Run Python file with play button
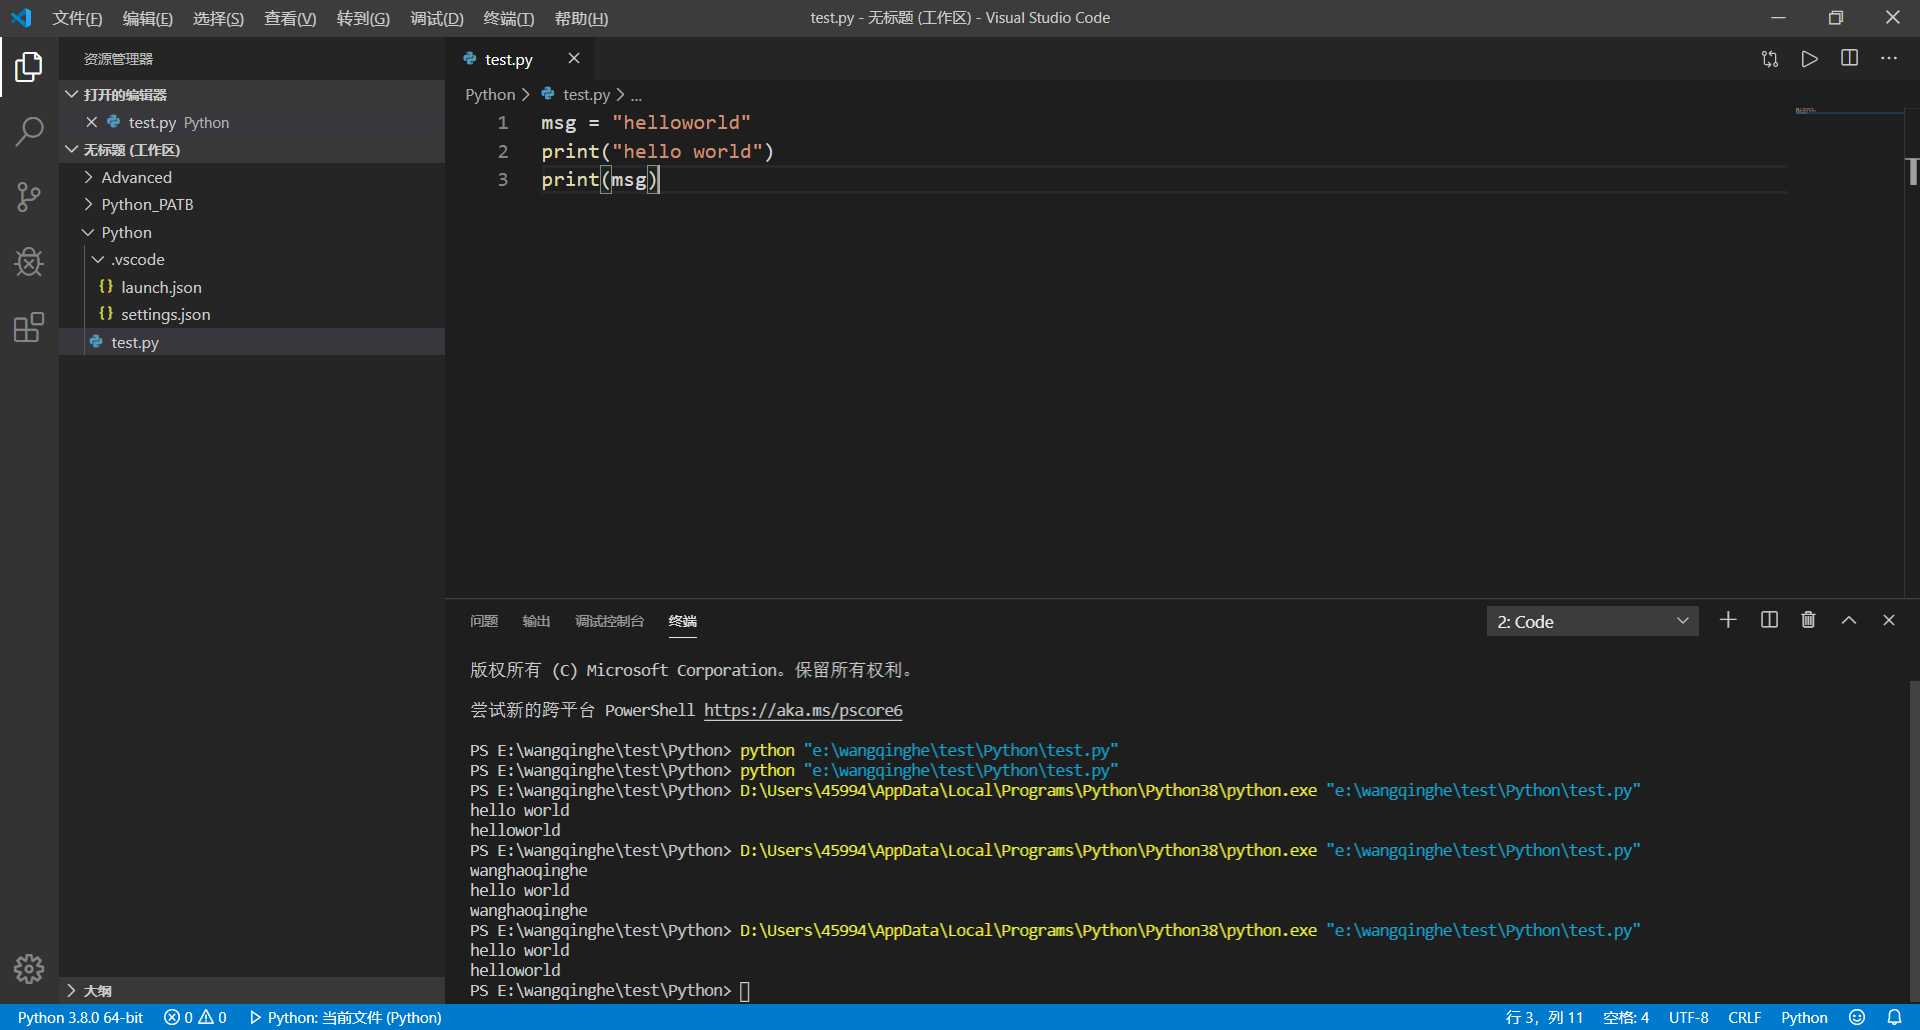The height and width of the screenshot is (1030, 1920). click(x=1809, y=59)
